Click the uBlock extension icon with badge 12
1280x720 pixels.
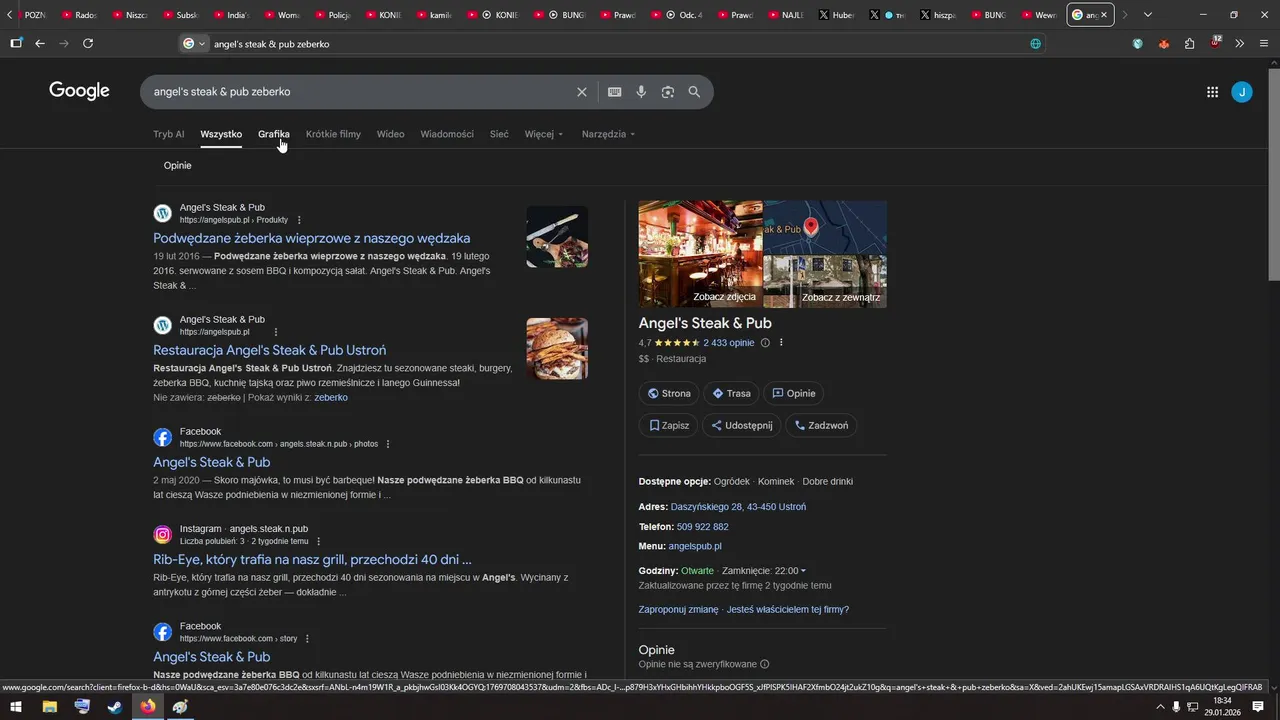1215,43
